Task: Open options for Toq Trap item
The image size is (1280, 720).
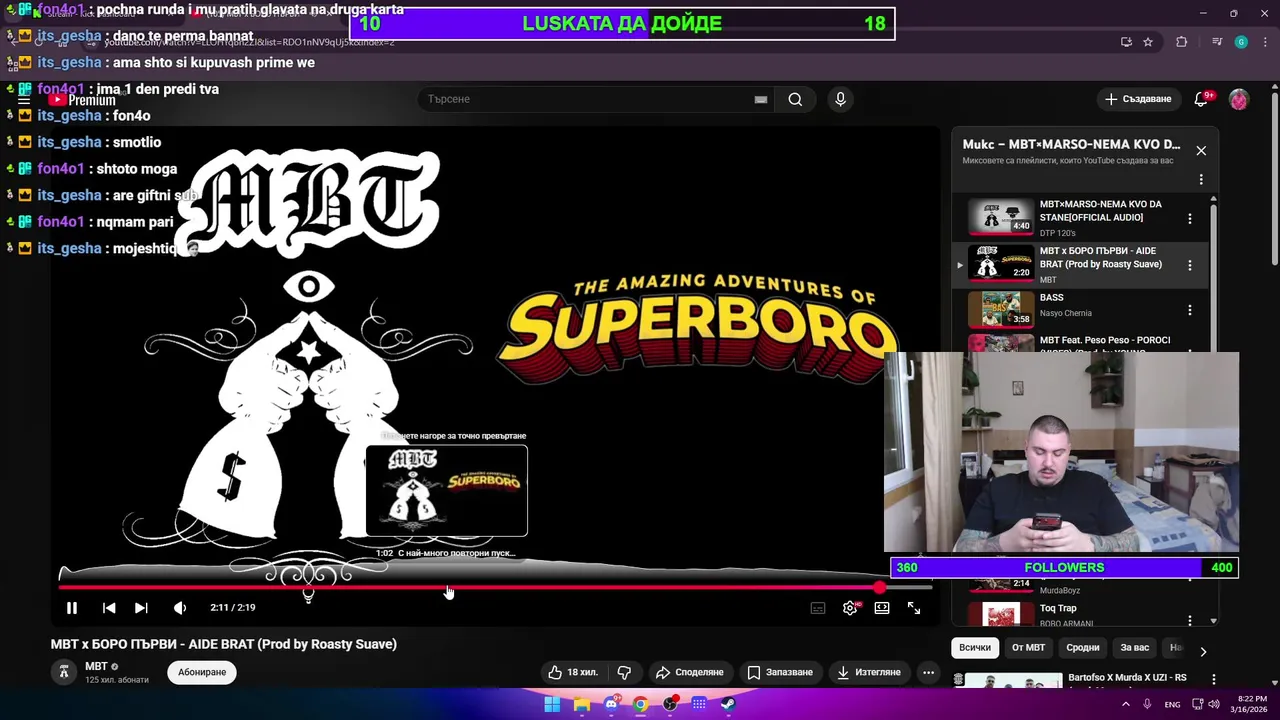Action: point(1189,620)
